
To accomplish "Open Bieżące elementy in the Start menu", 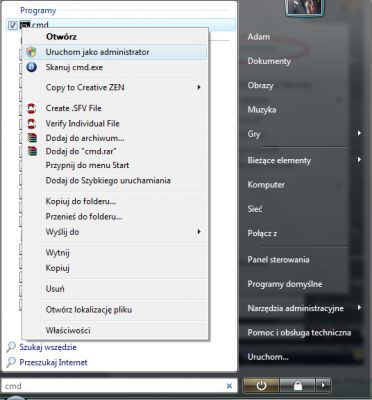I will coord(279,161).
